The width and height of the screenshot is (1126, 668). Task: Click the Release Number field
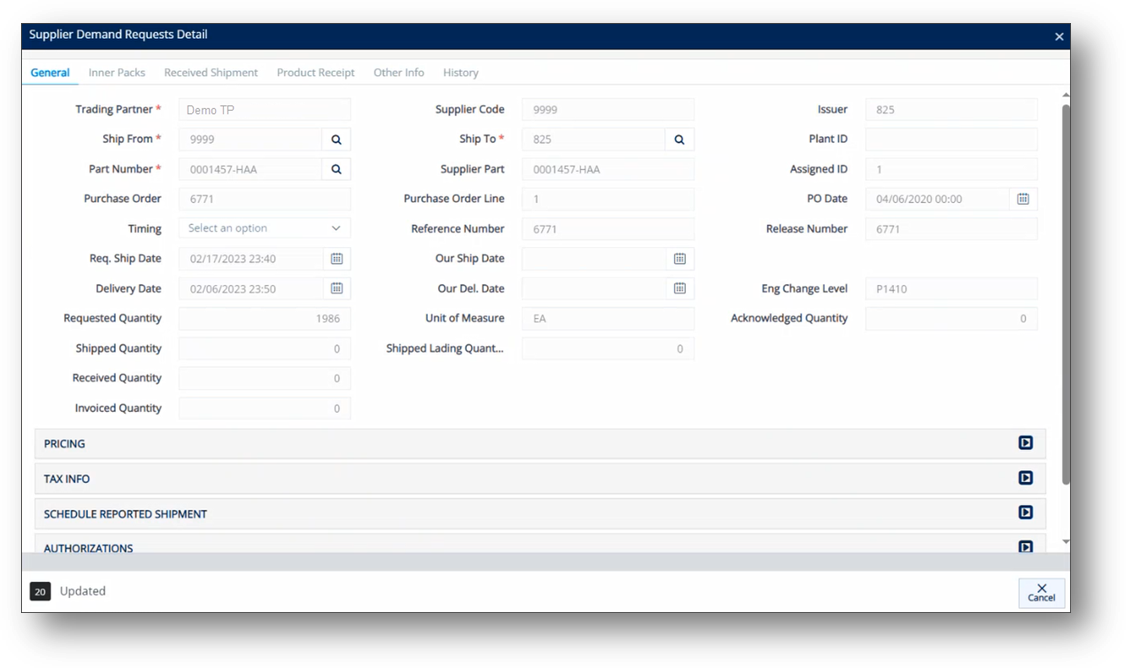(951, 229)
